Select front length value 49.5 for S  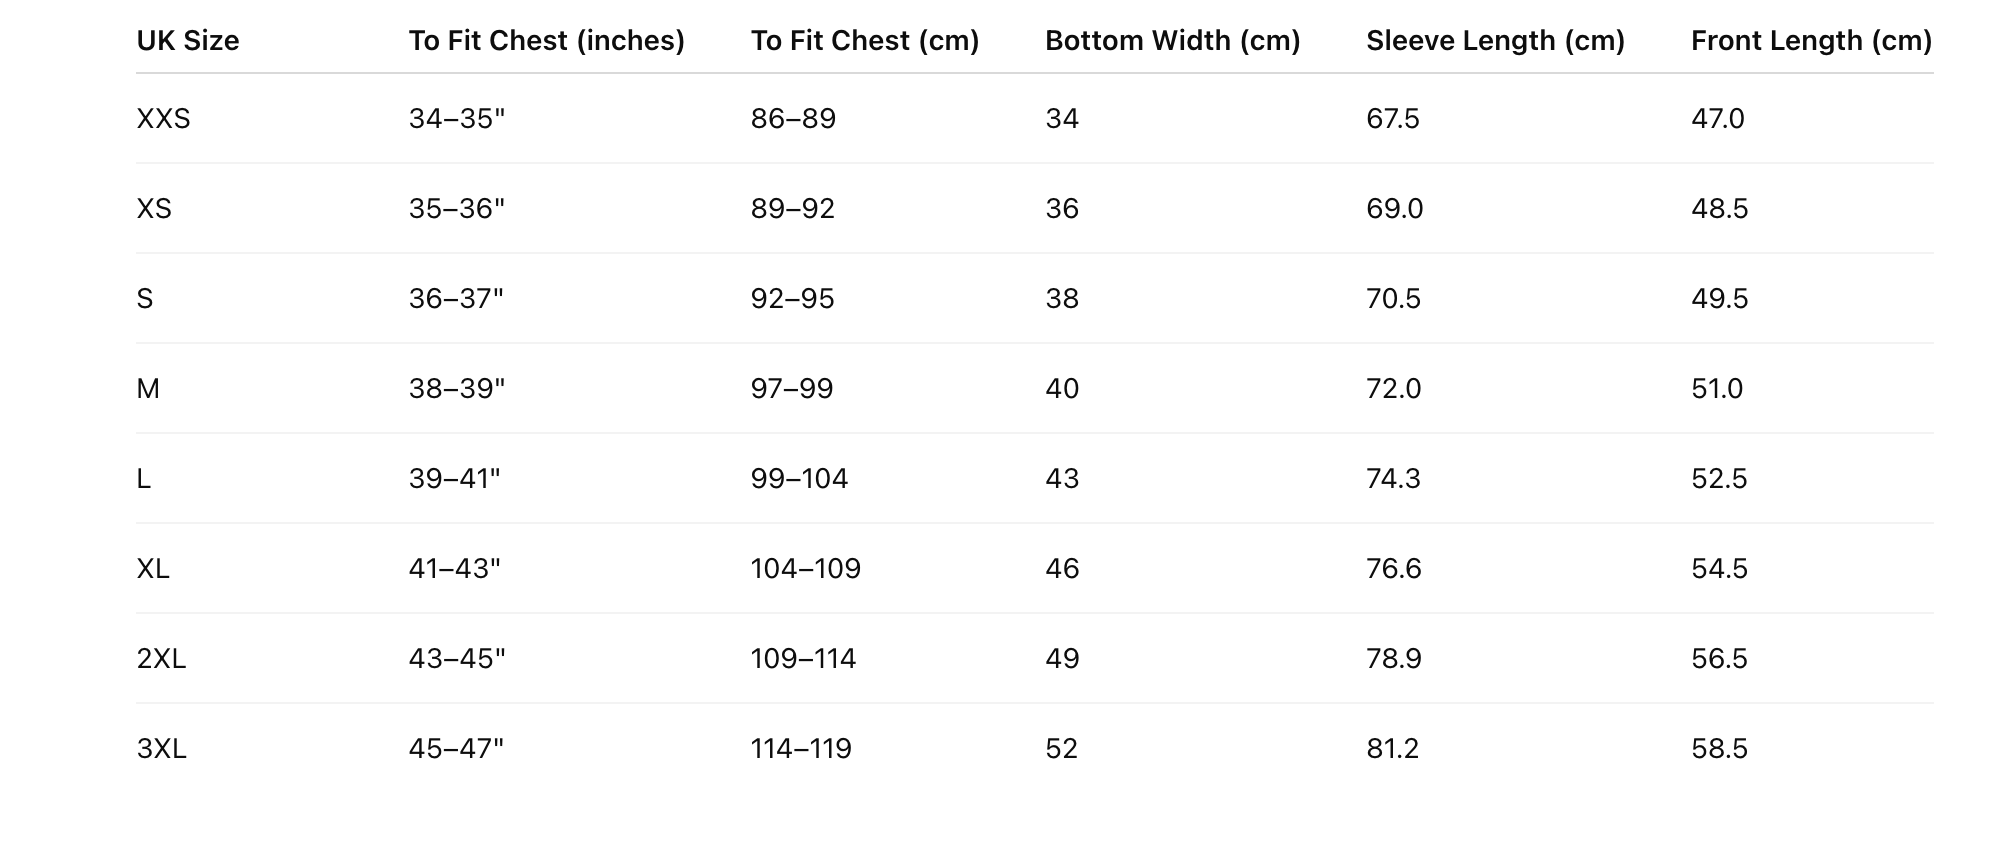[1719, 299]
